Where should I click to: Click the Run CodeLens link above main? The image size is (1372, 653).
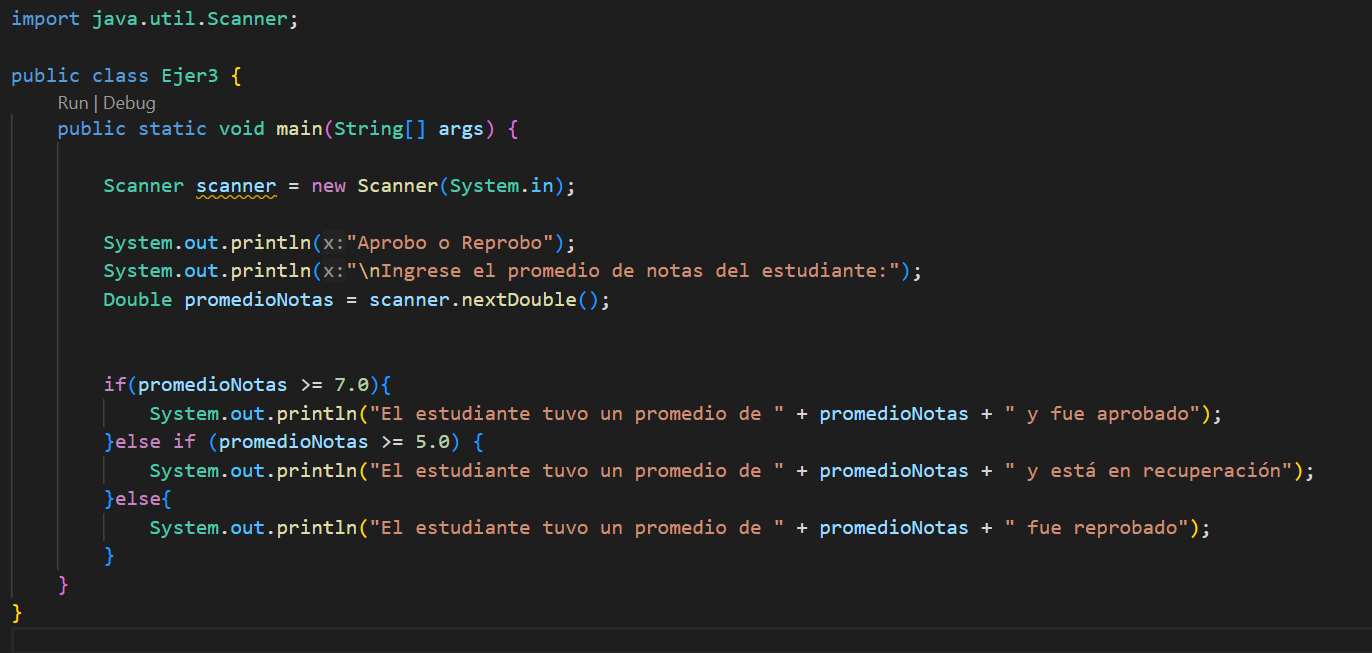[x=73, y=103]
